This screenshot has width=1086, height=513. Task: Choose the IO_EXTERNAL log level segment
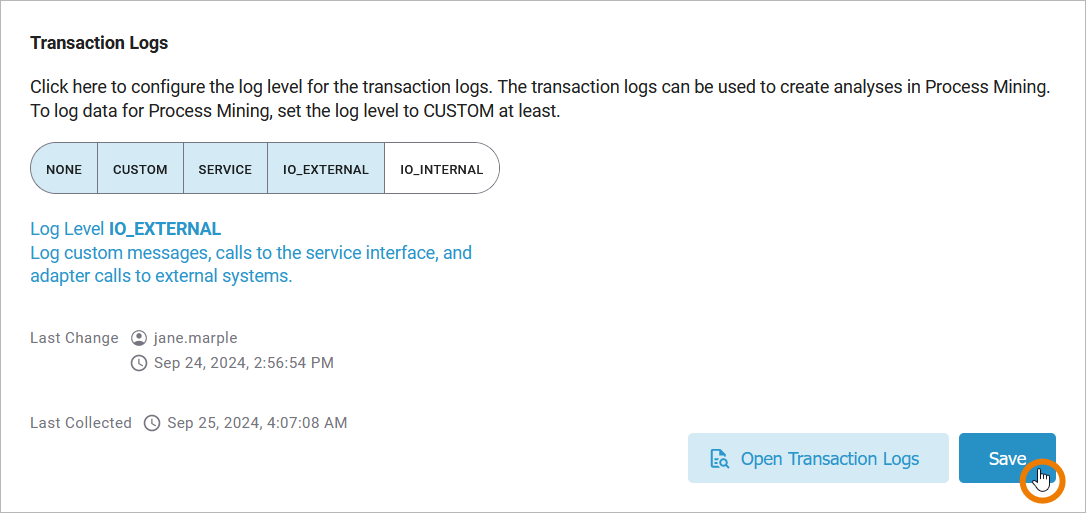(326, 169)
